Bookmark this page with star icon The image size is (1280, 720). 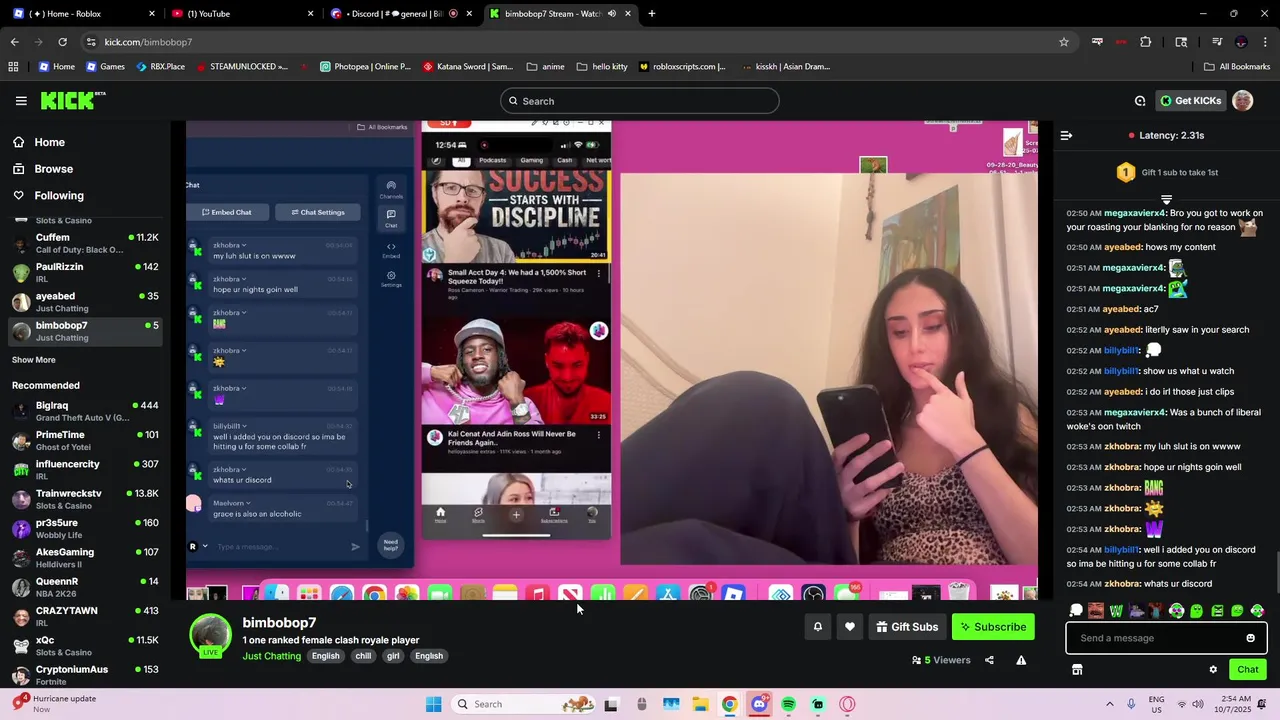[1064, 42]
